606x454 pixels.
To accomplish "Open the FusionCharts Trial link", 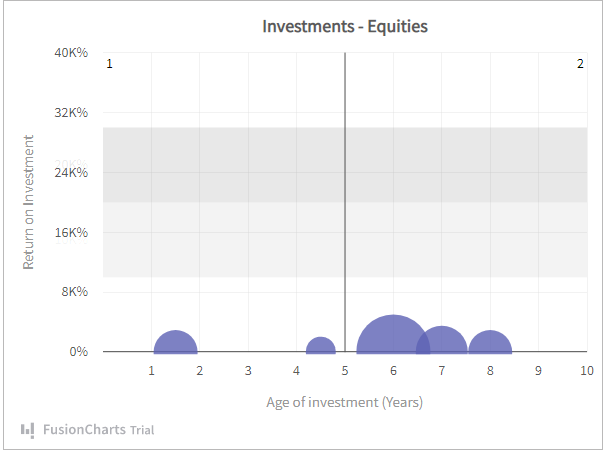I will pyautogui.click(x=98, y=431).
